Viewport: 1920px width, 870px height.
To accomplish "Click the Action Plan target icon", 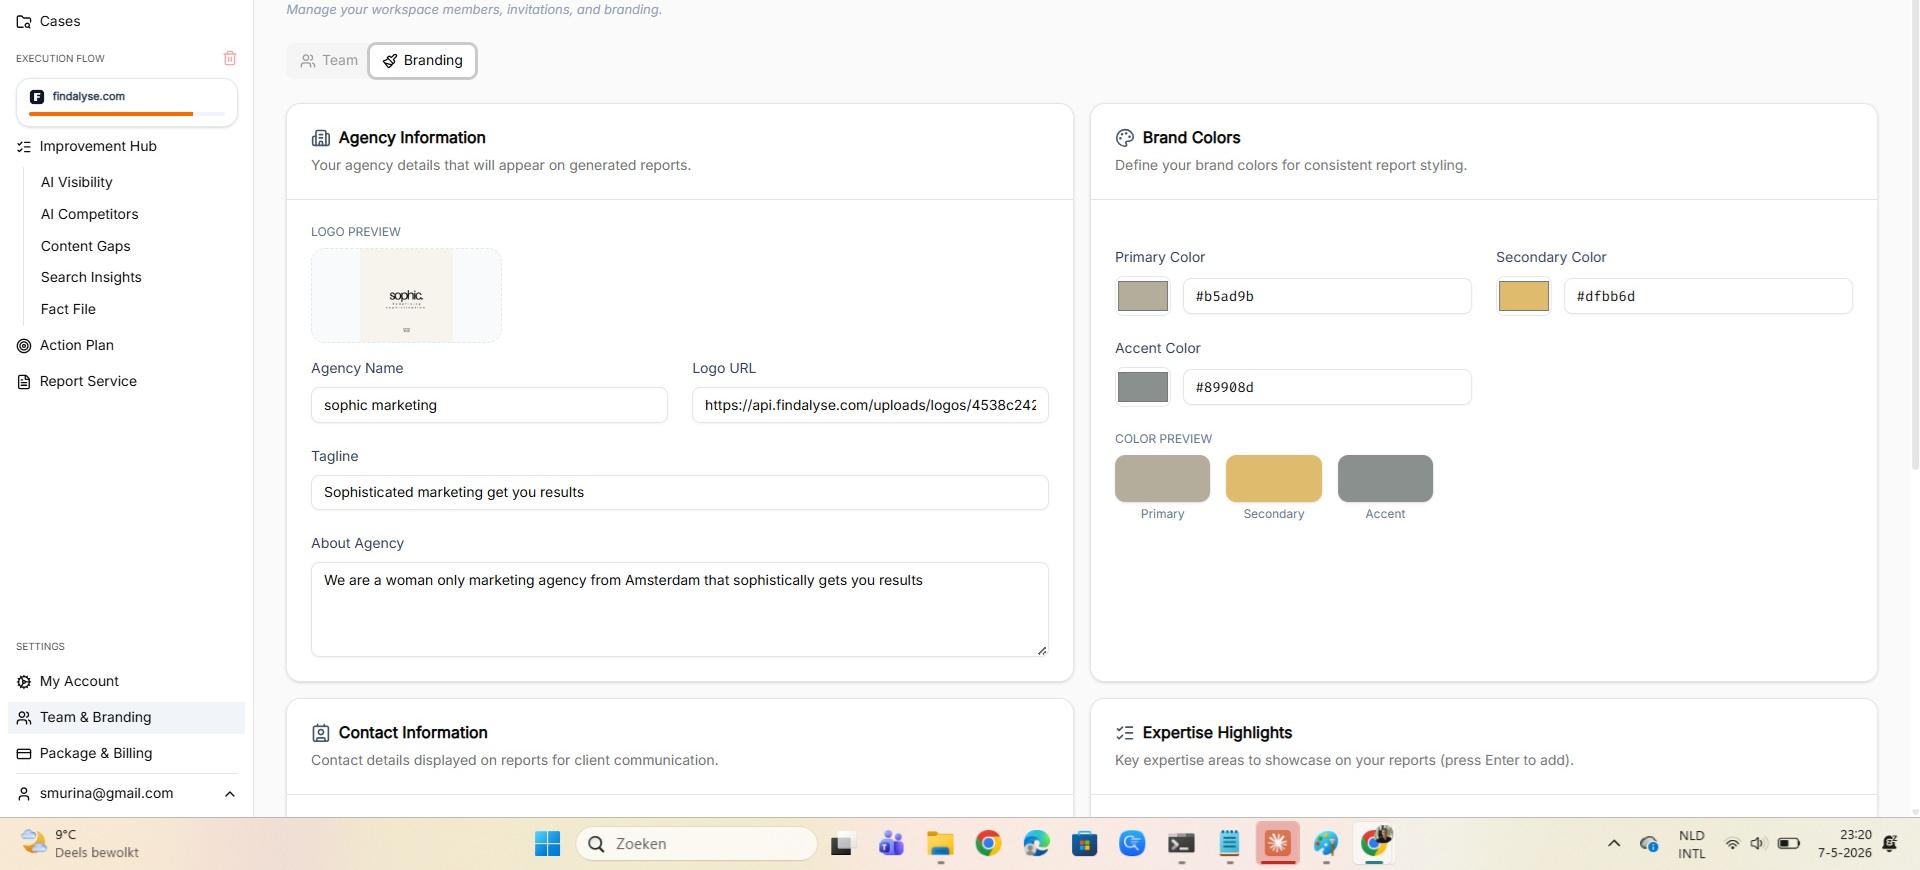I will [24, 345].
